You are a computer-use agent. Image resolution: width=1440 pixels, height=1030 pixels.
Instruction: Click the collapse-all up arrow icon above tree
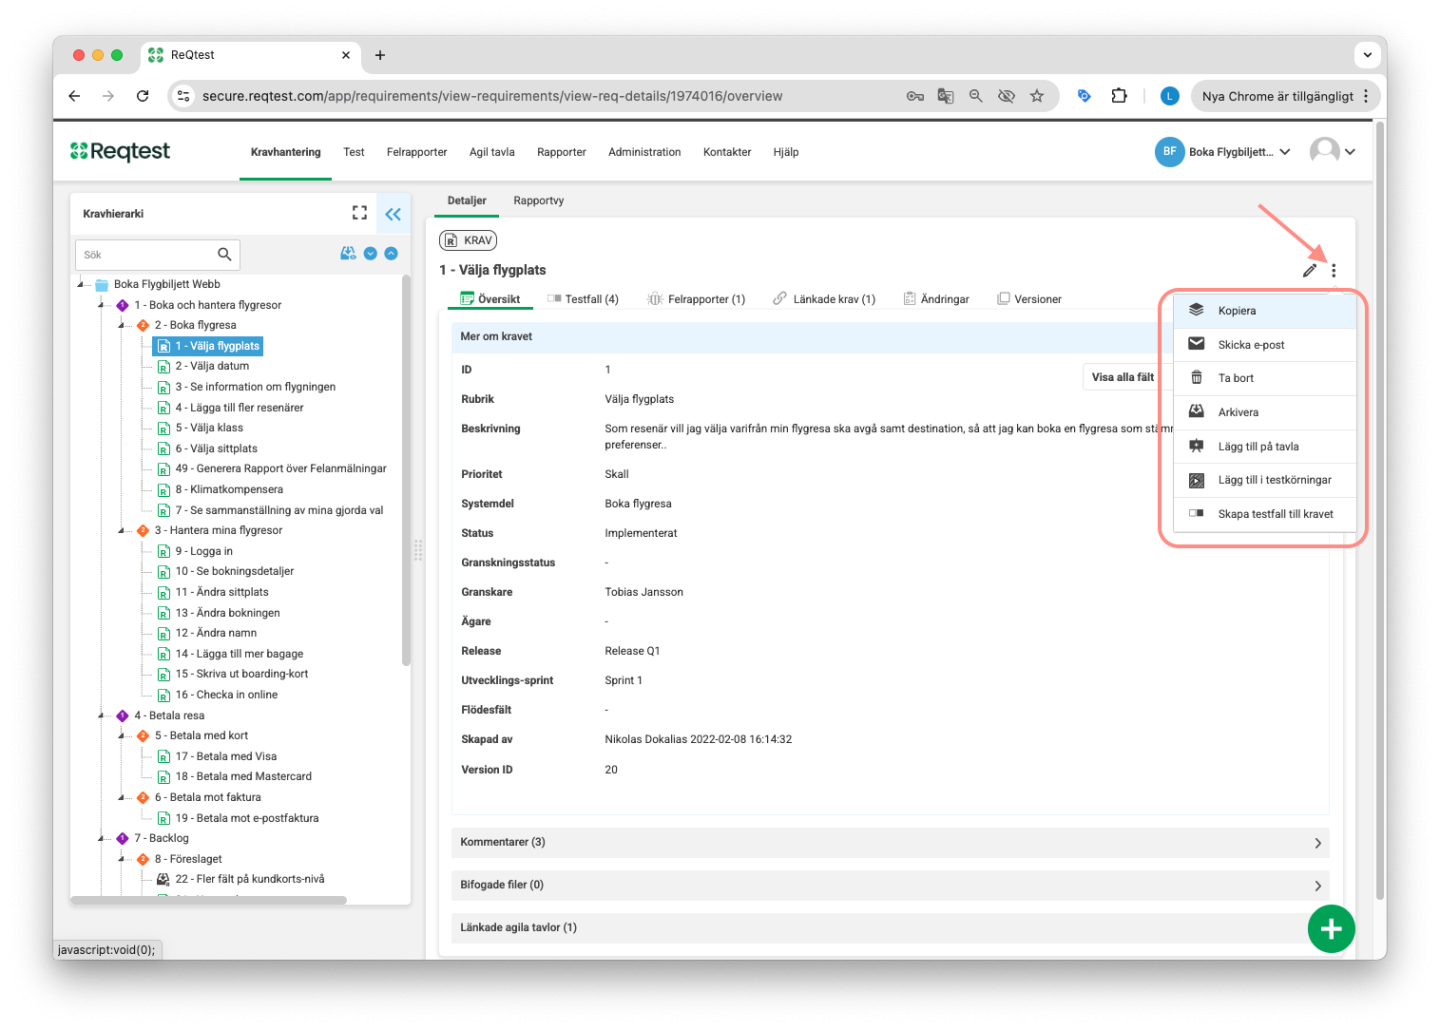tap(391, 254)
